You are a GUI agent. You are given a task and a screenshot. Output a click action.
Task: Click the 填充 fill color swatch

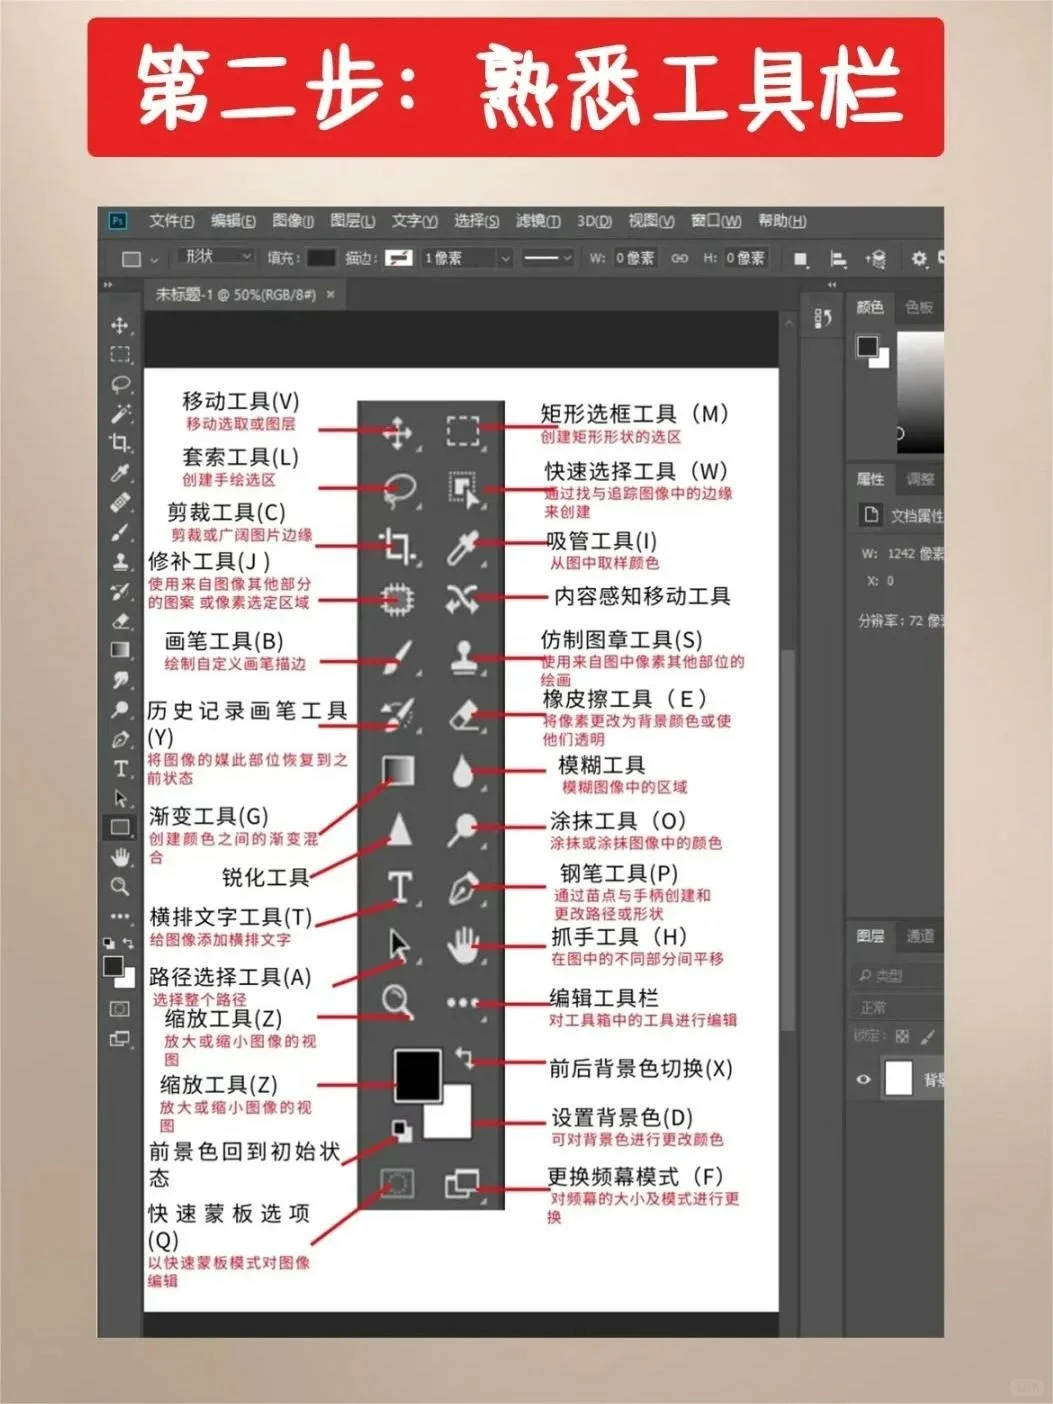pos(322,257)
